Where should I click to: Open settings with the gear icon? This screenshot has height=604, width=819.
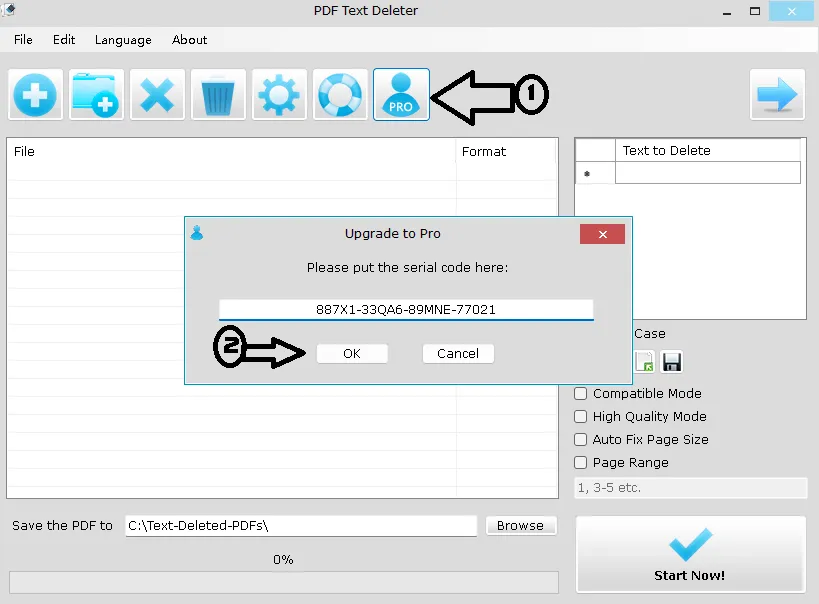point(279,96)
